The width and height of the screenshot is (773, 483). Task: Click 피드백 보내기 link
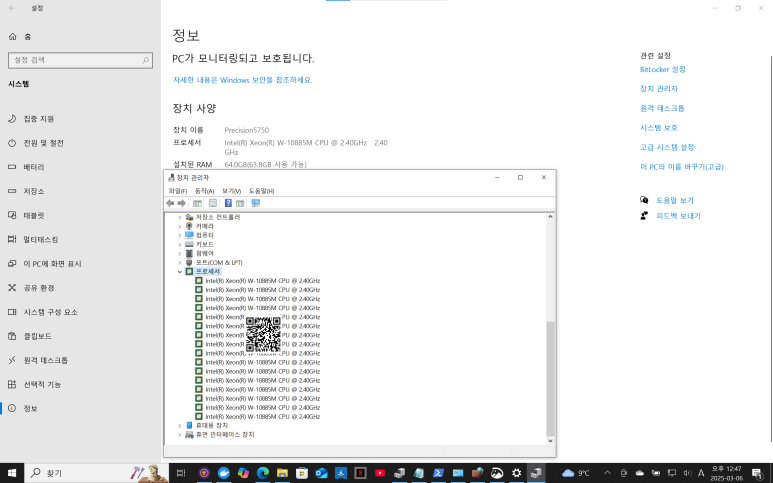[x=678, y=215]
